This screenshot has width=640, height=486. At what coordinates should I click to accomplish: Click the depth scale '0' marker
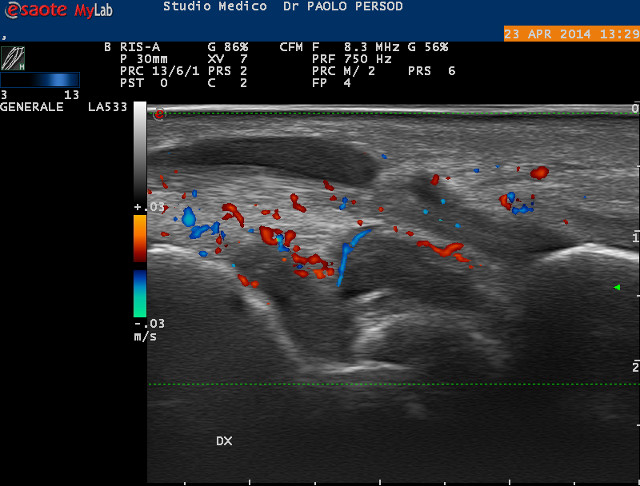point(635,109)
